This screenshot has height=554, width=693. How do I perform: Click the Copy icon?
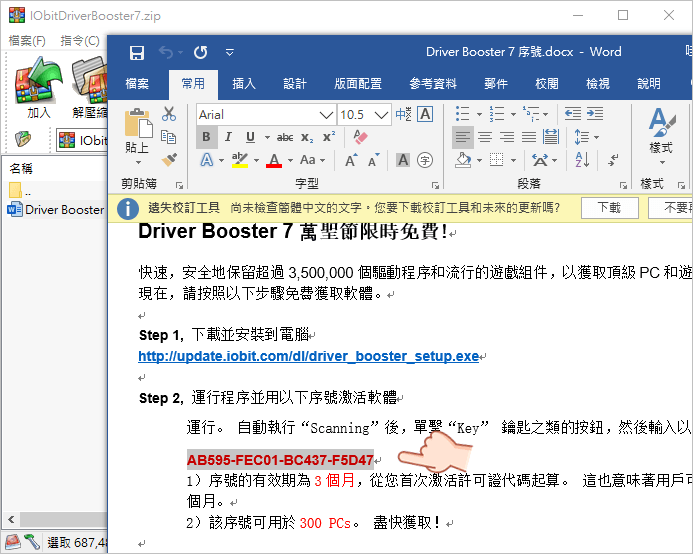(x=169, y=137)
